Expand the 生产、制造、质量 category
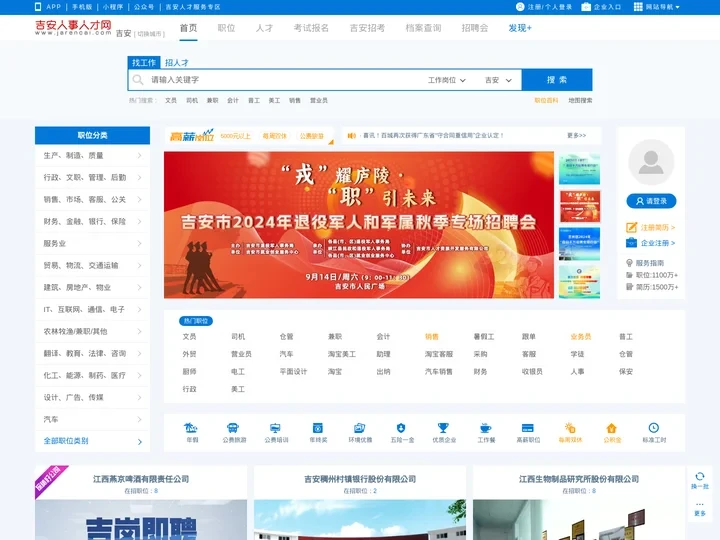Image resolution: width=720 pixels, height=540 pixels. 92,156
